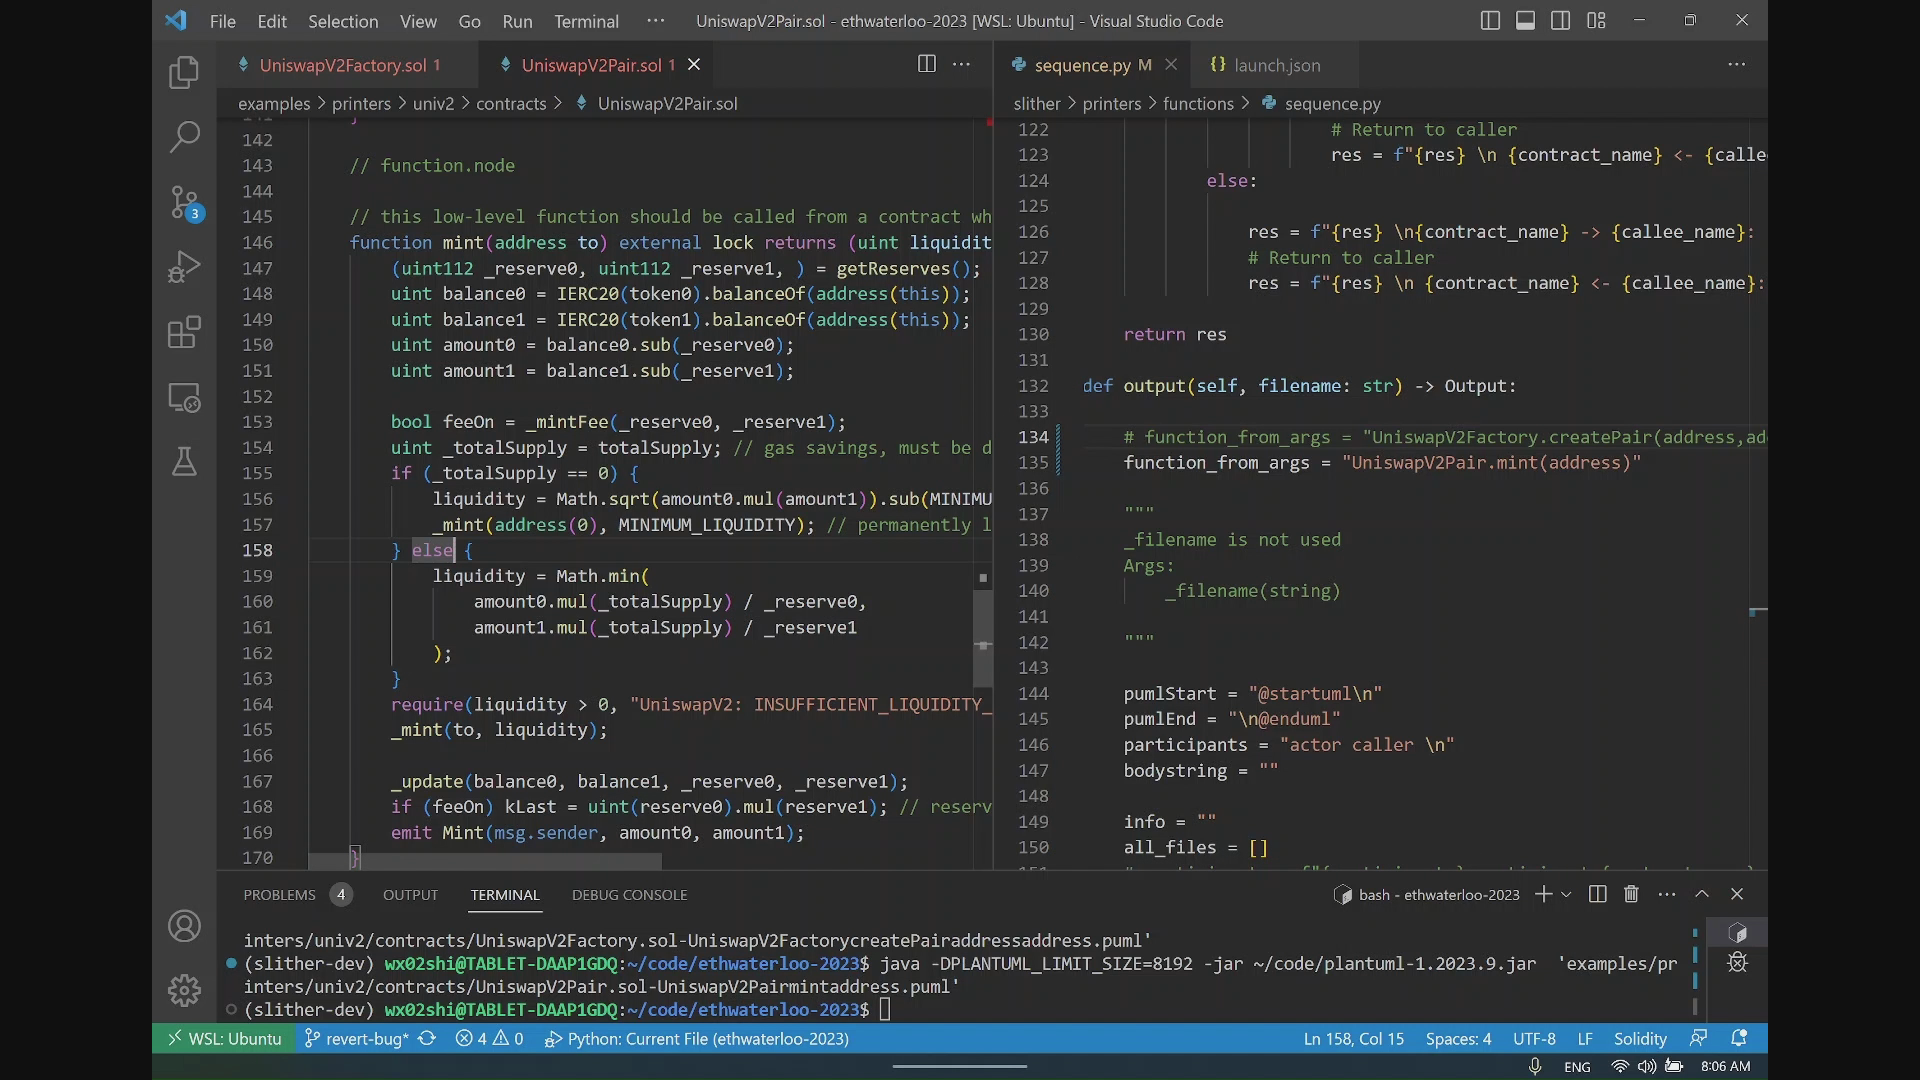Switch to the UniswapV2Factory.sol tab

click(347, 65)
